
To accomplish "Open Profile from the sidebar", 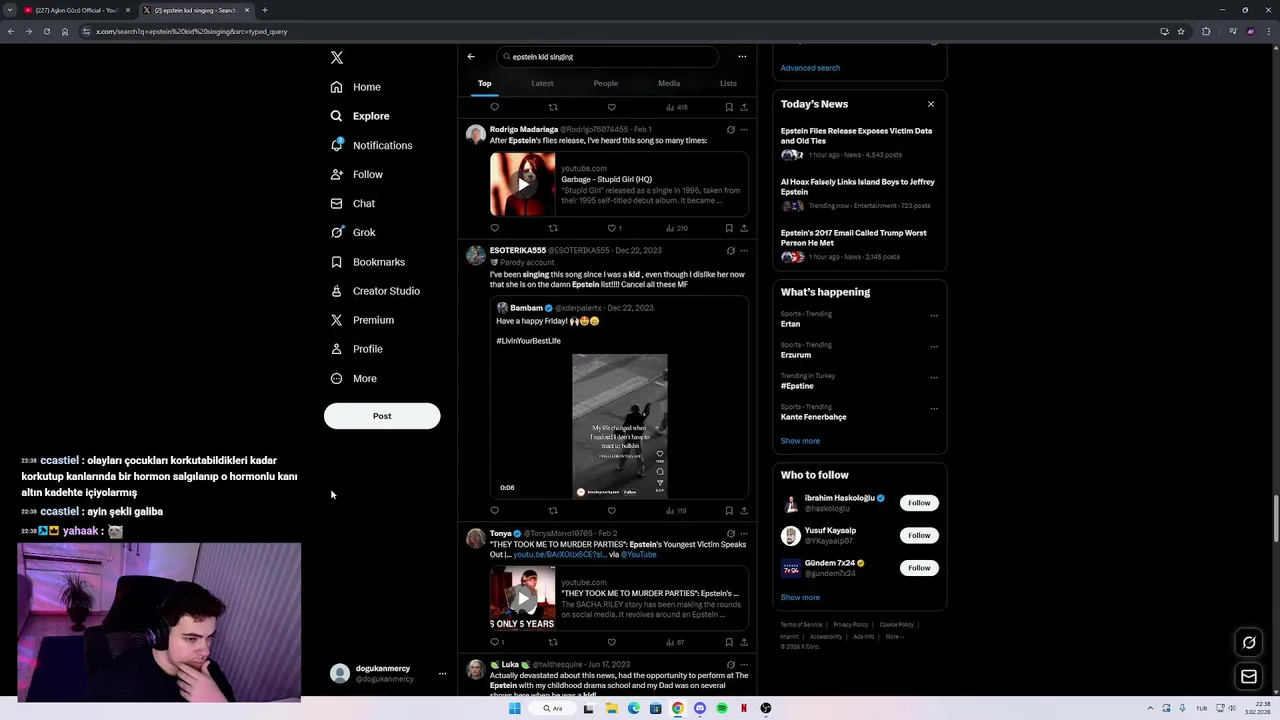I will pos(357,349).
